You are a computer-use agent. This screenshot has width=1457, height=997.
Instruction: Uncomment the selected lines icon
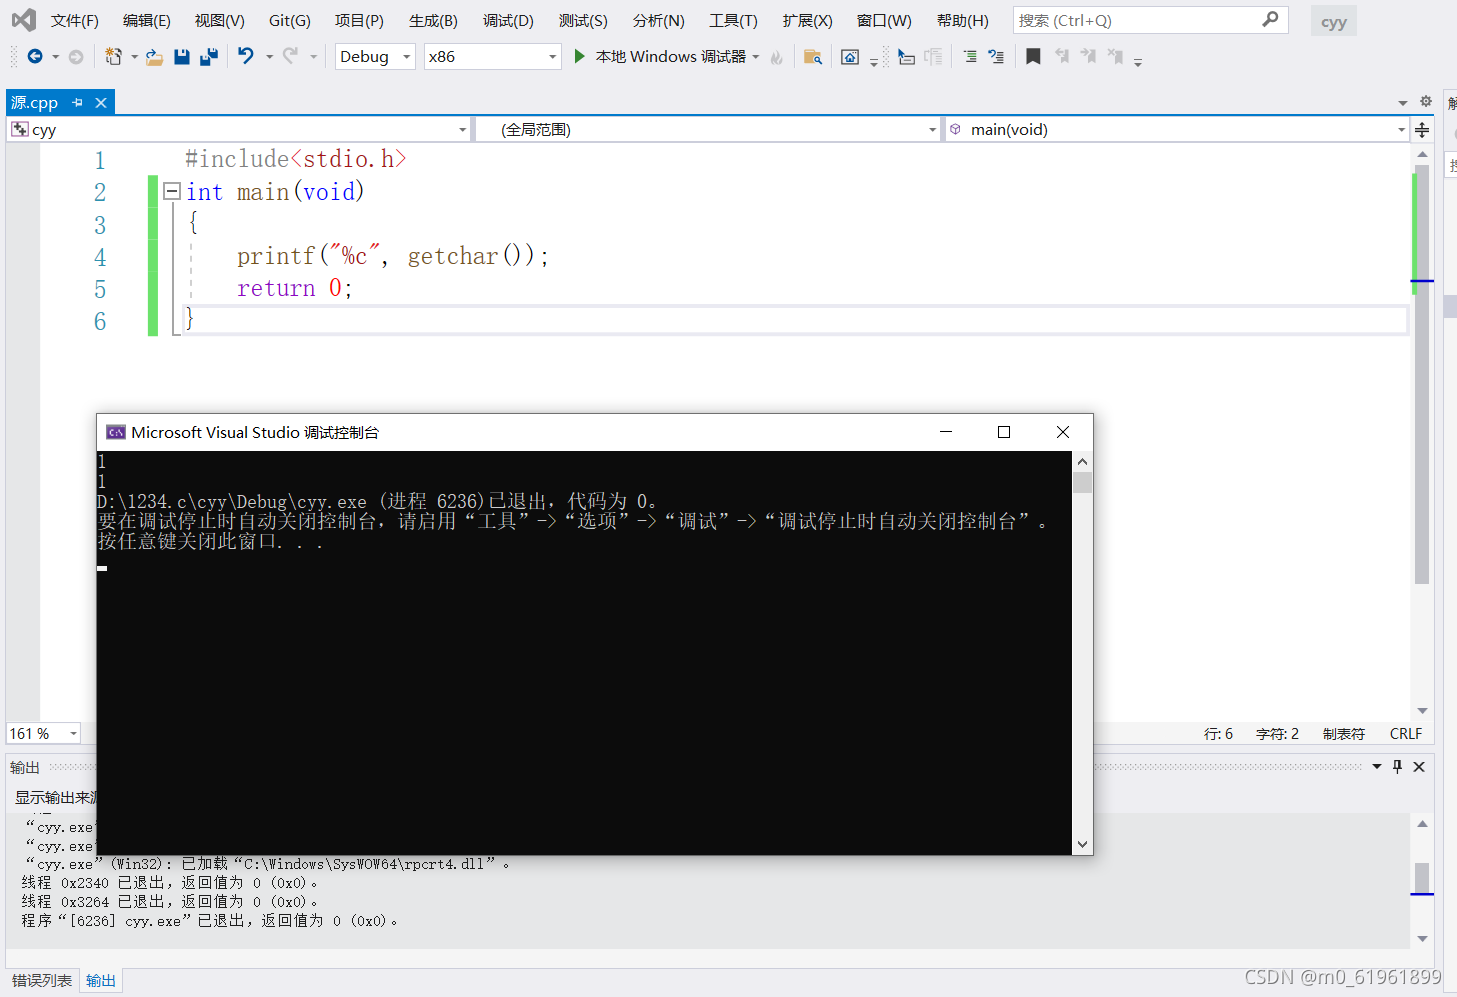pos(995,57)
